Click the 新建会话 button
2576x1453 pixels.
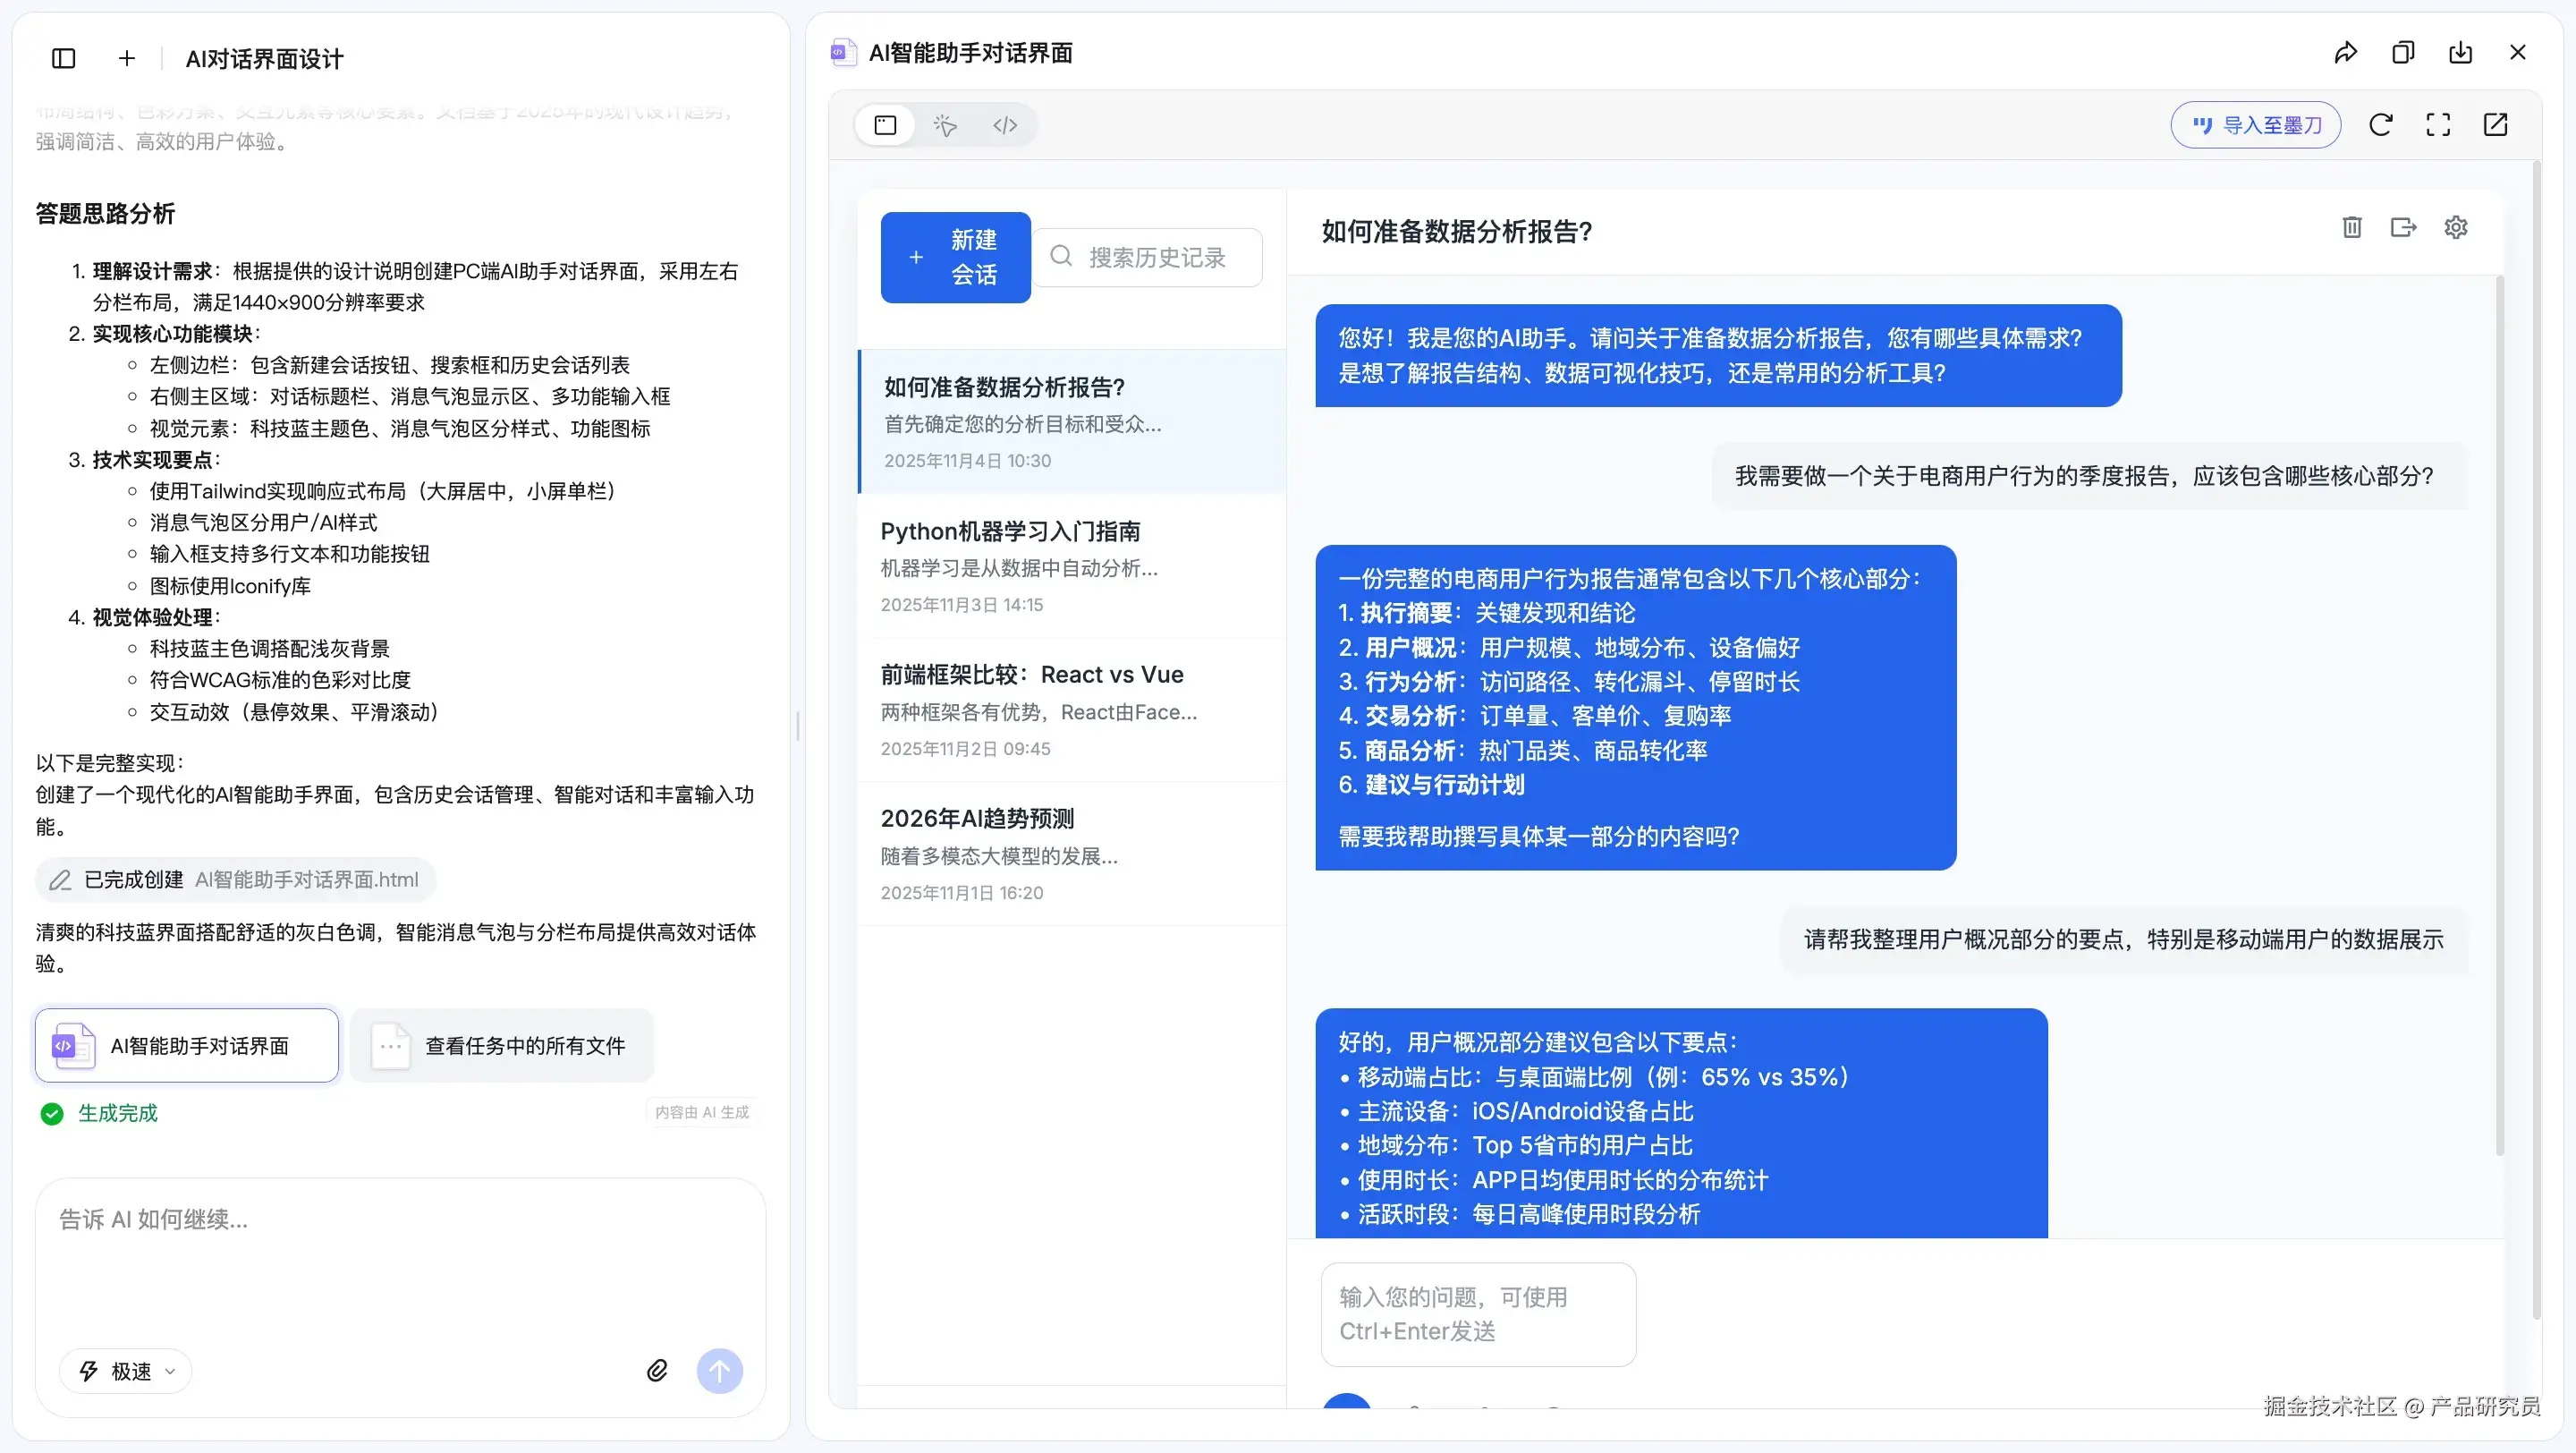955,257
